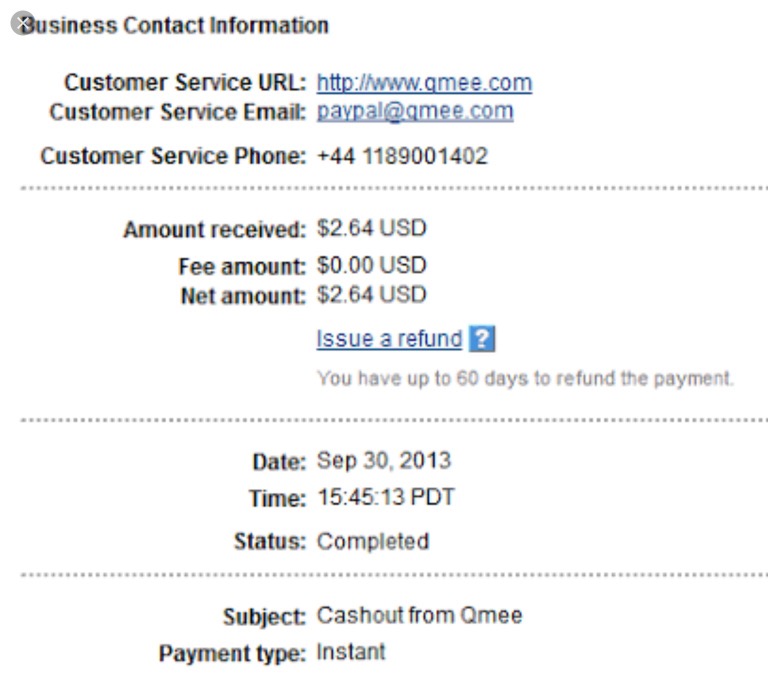Screen dimensions: 768x676
Task: Click the blue question mark help icon
Action: point(482,339)
